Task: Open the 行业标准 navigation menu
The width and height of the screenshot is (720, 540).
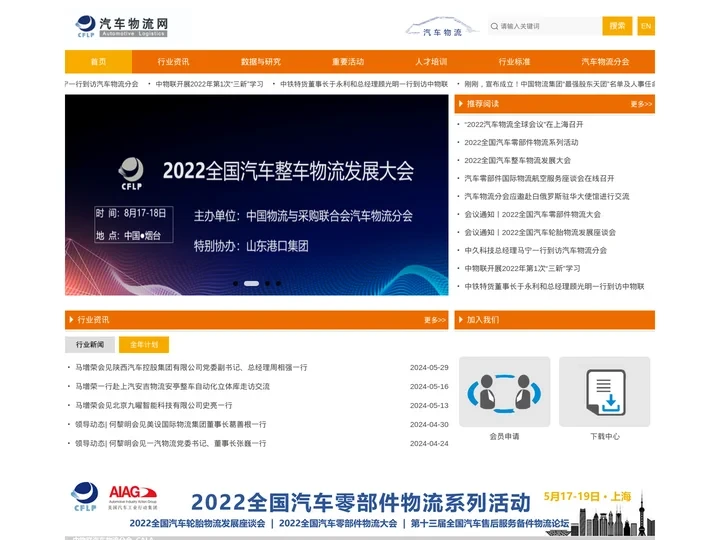Action: (514, 62)
